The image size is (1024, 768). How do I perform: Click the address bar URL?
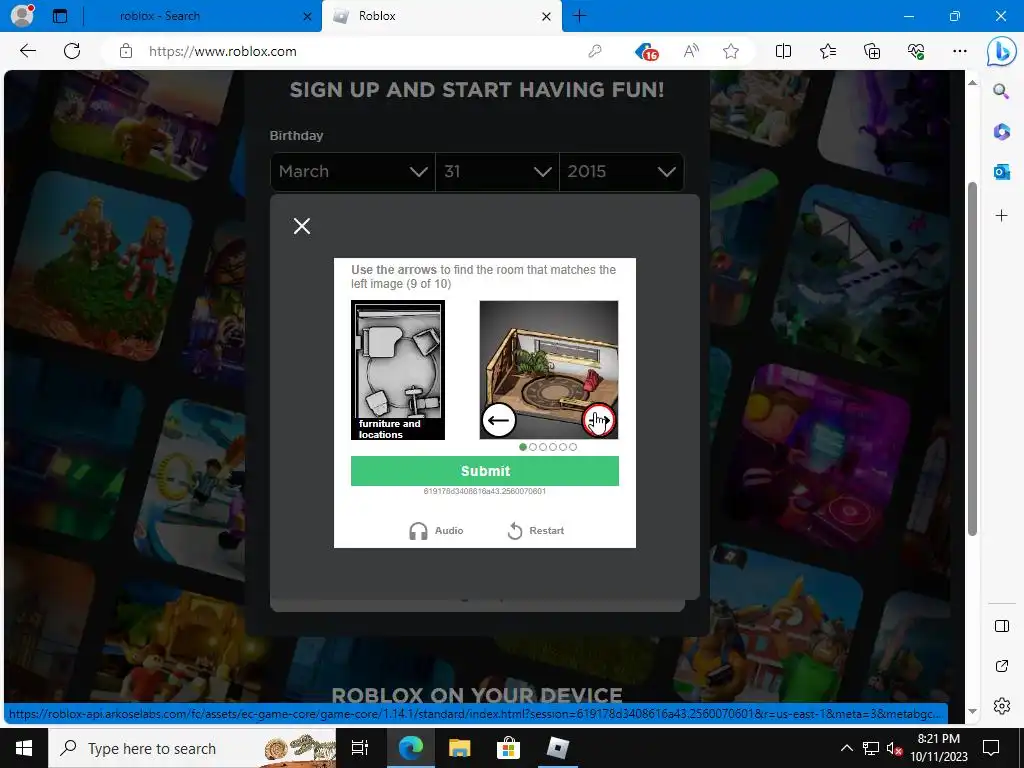click(x=223, y=52)
